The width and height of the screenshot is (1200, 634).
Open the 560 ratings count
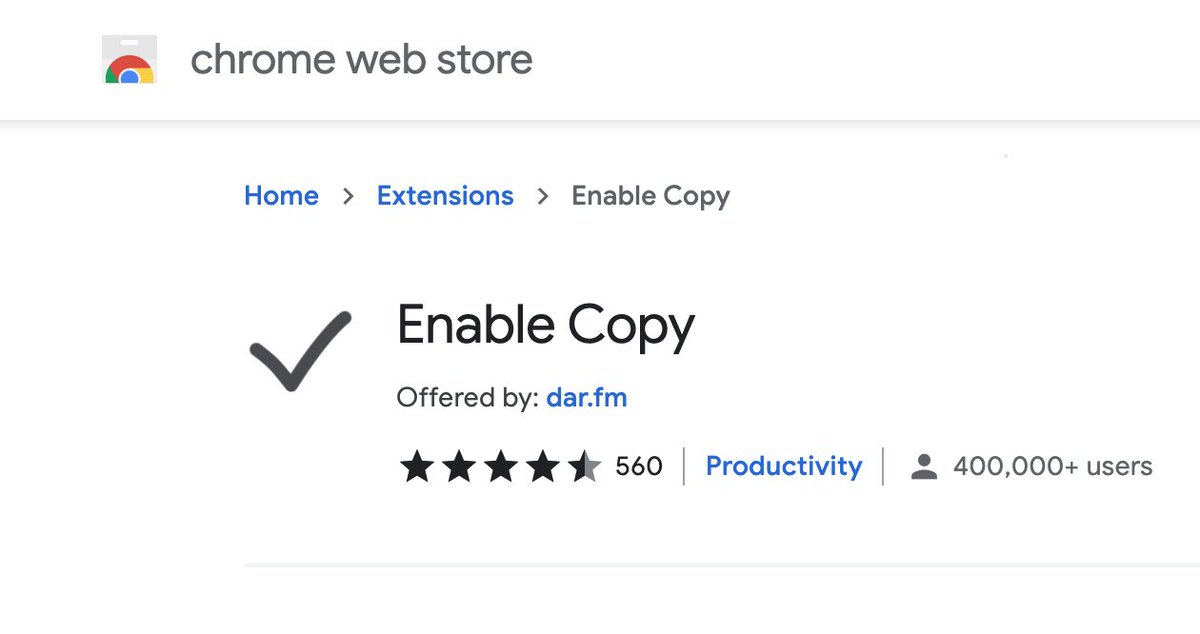639,467
